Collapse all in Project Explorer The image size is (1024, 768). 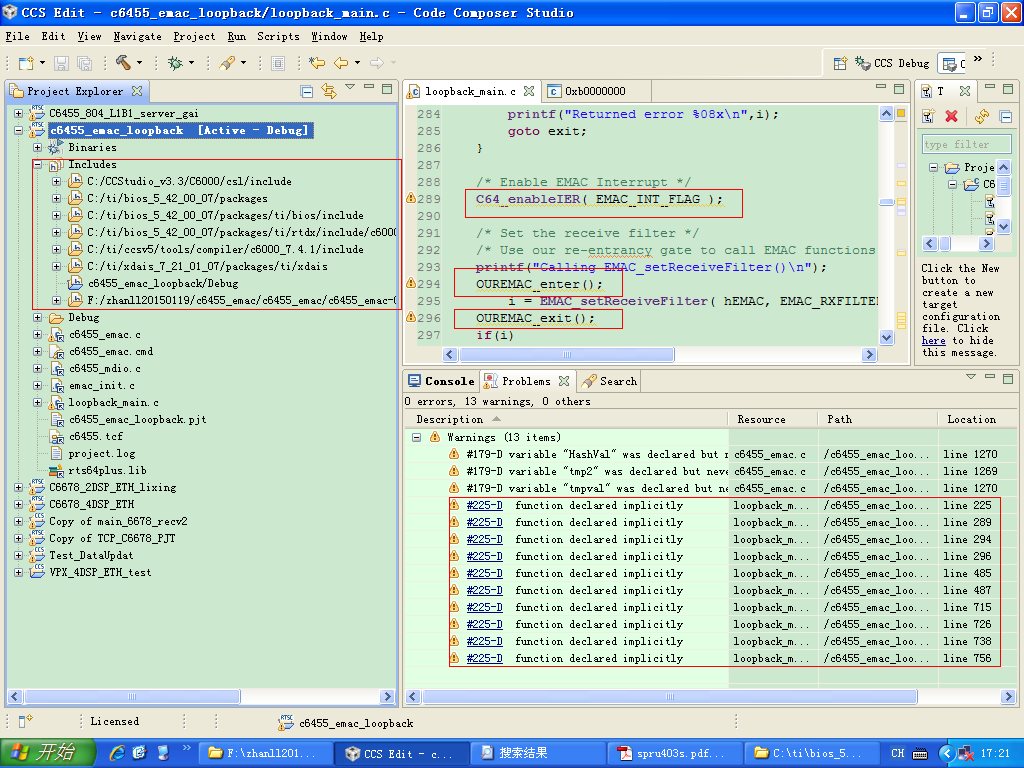click(x=307, y=91)
